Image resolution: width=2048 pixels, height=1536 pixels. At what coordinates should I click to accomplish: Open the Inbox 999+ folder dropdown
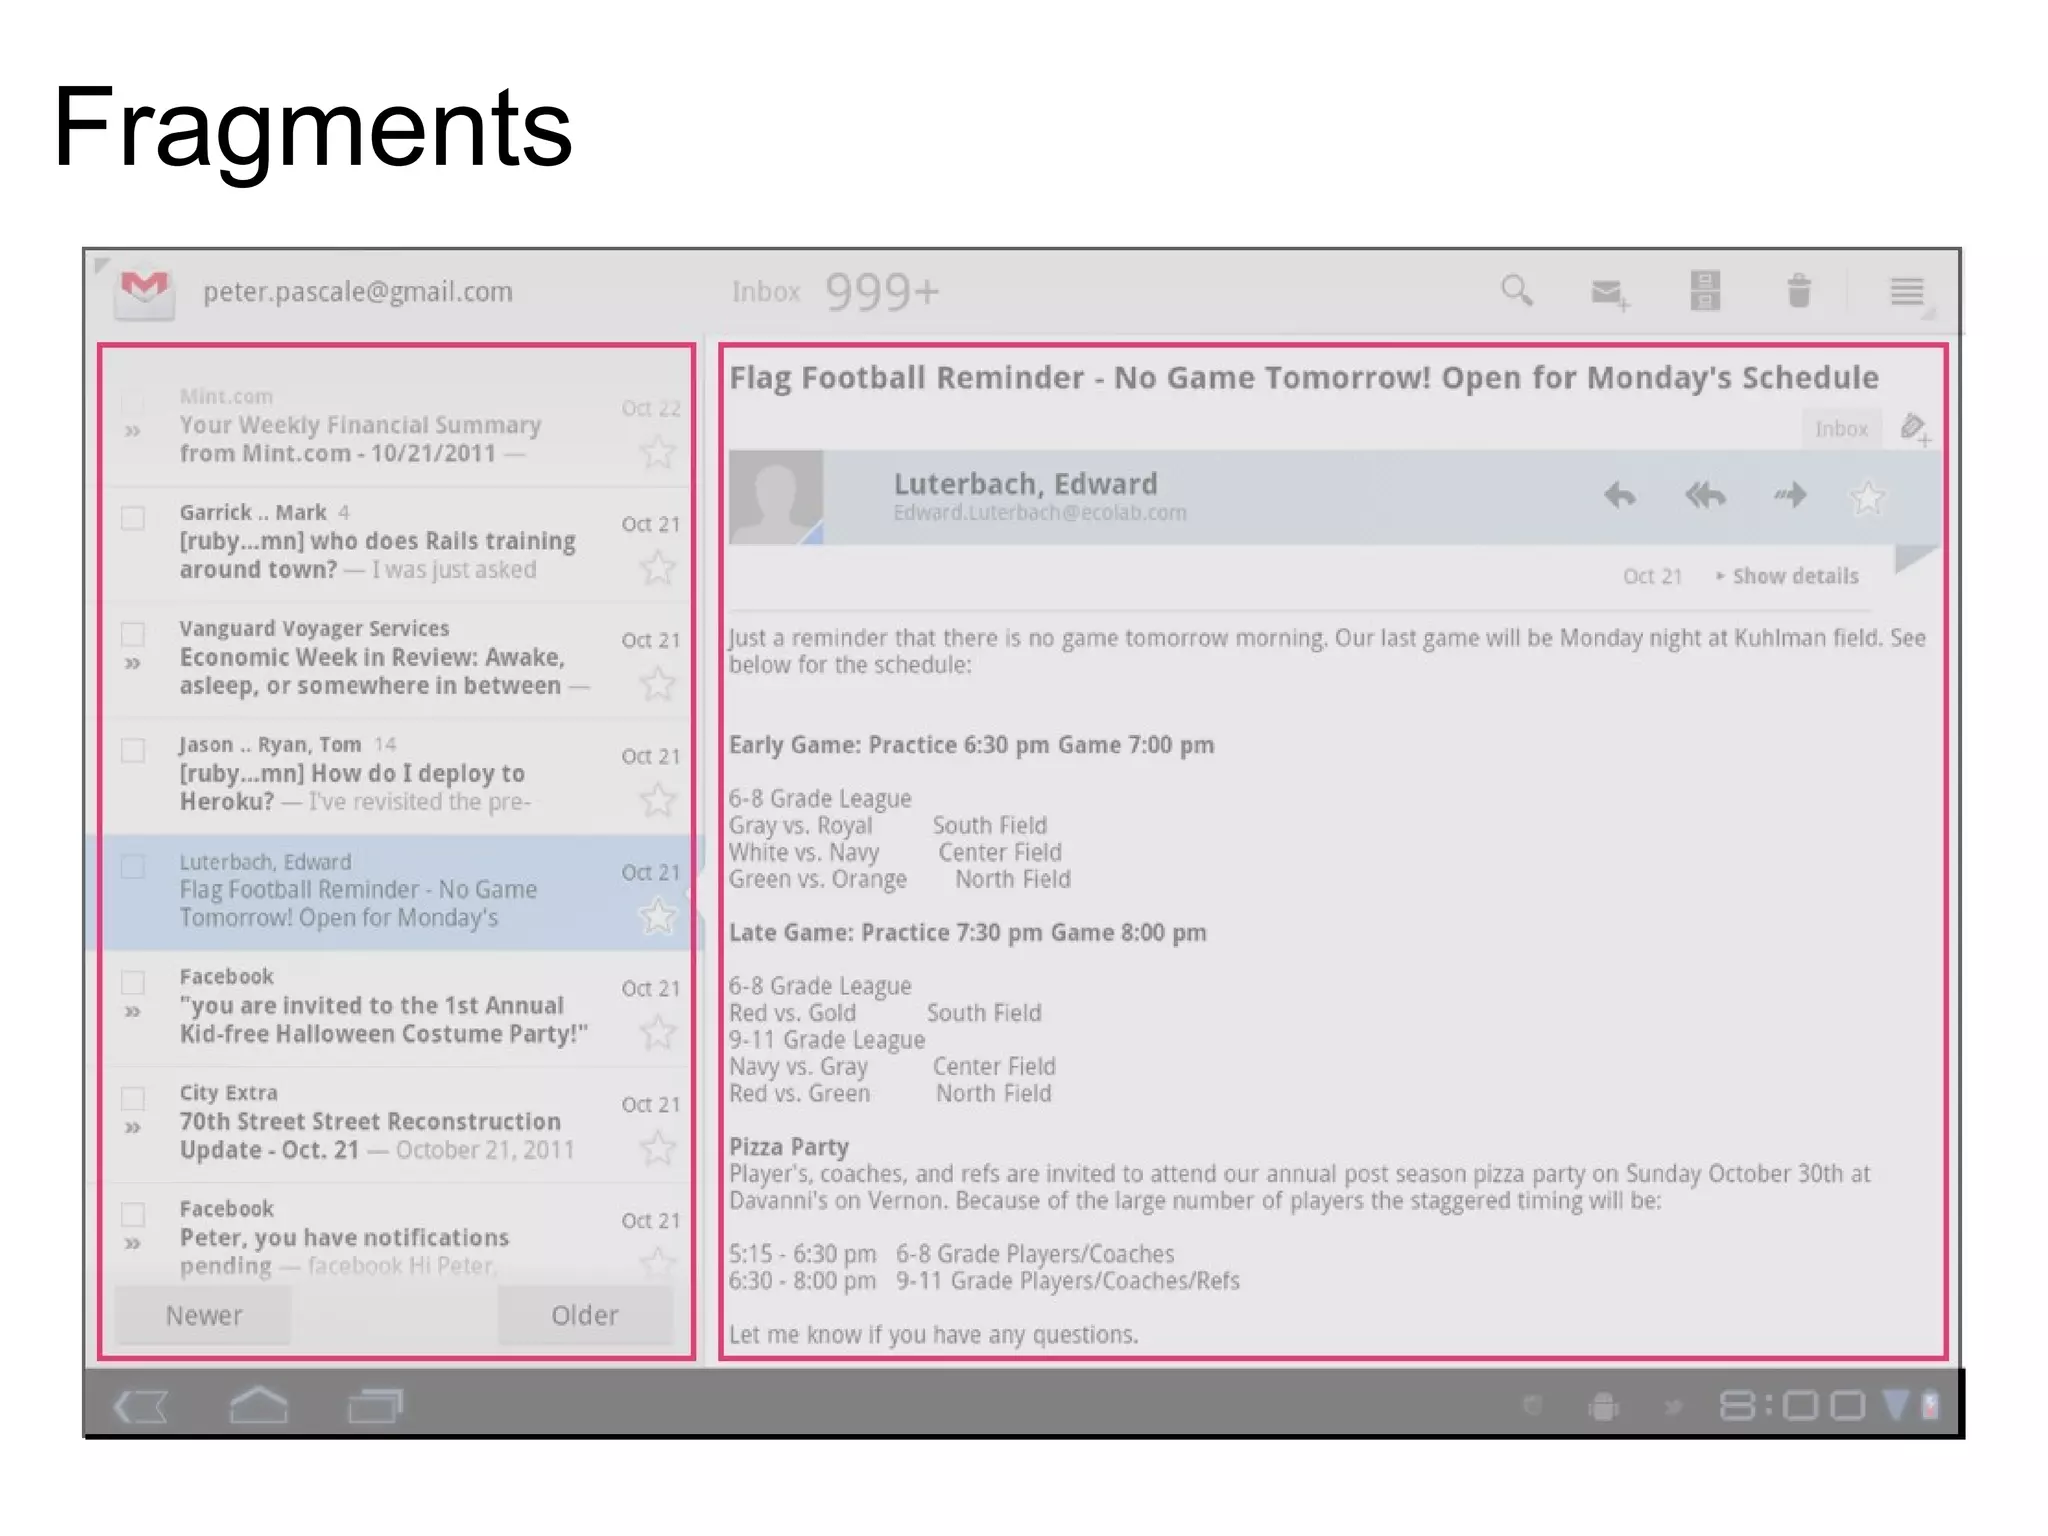coord(835,292)
